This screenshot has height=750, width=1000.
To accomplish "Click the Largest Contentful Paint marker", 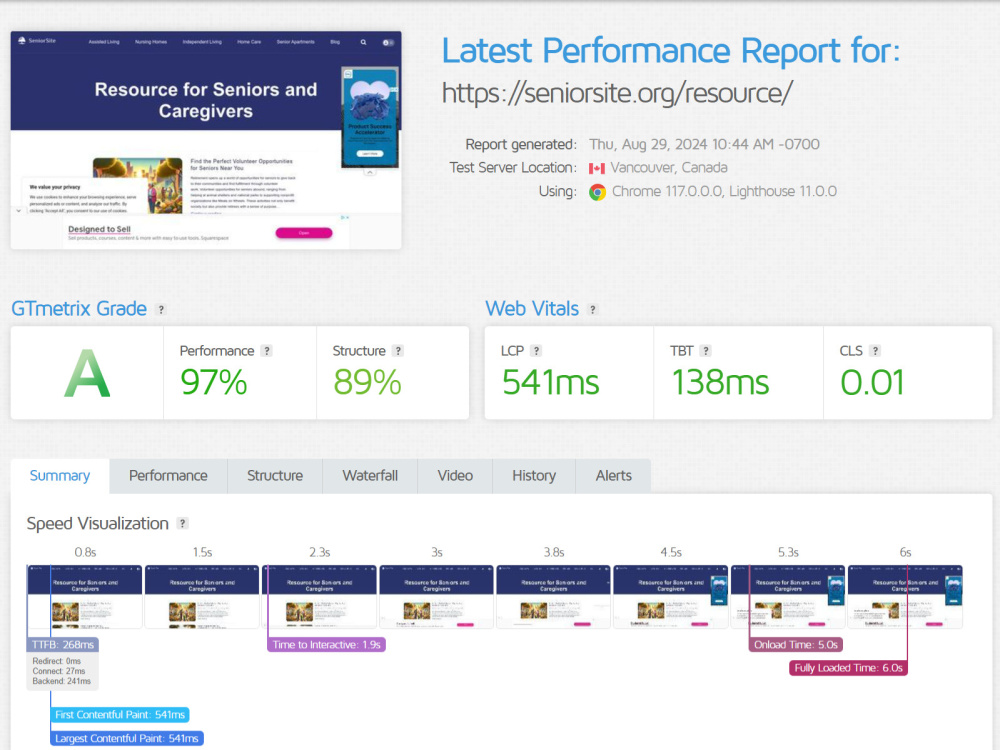I will click(127, 739).
